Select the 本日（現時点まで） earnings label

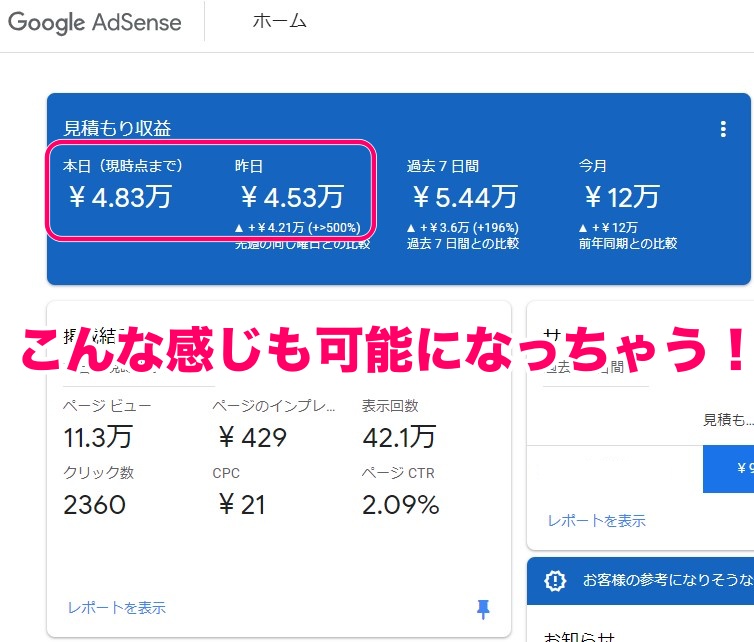pos(123,166)
